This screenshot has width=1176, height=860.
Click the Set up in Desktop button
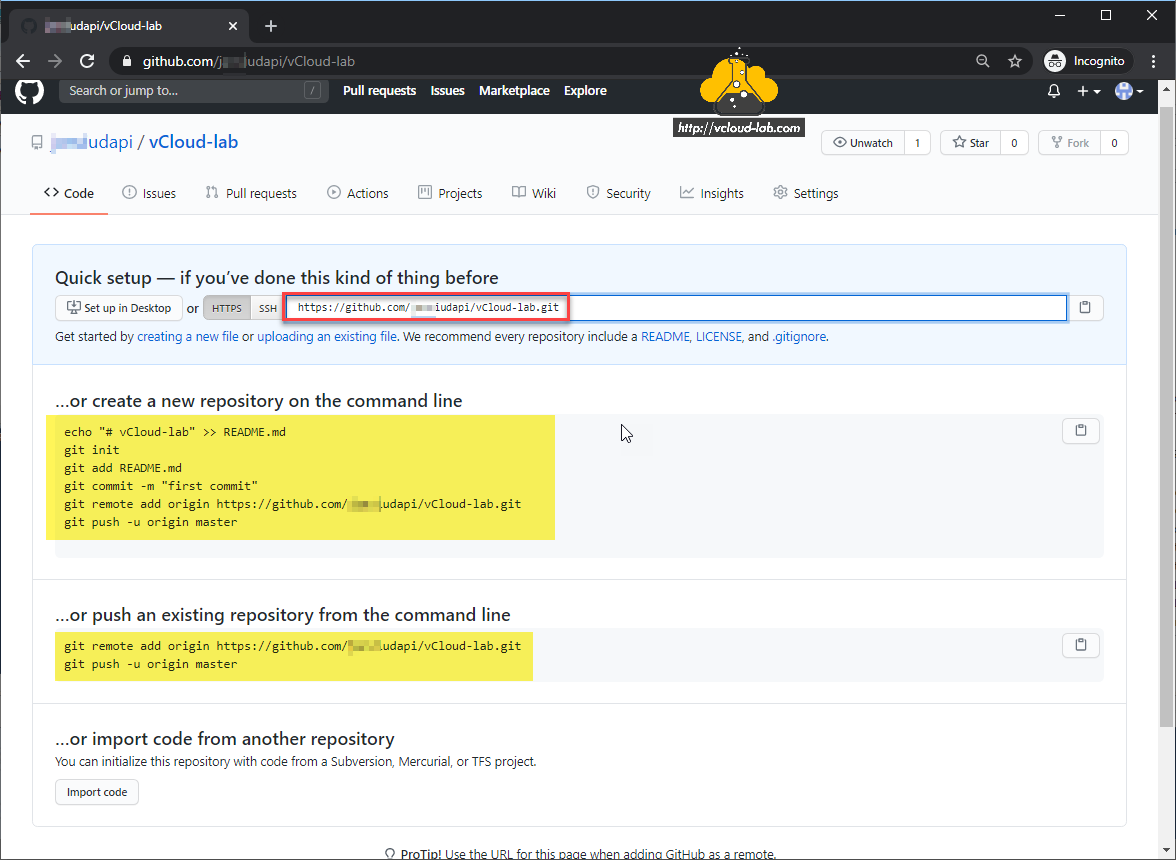coord(118,308)
